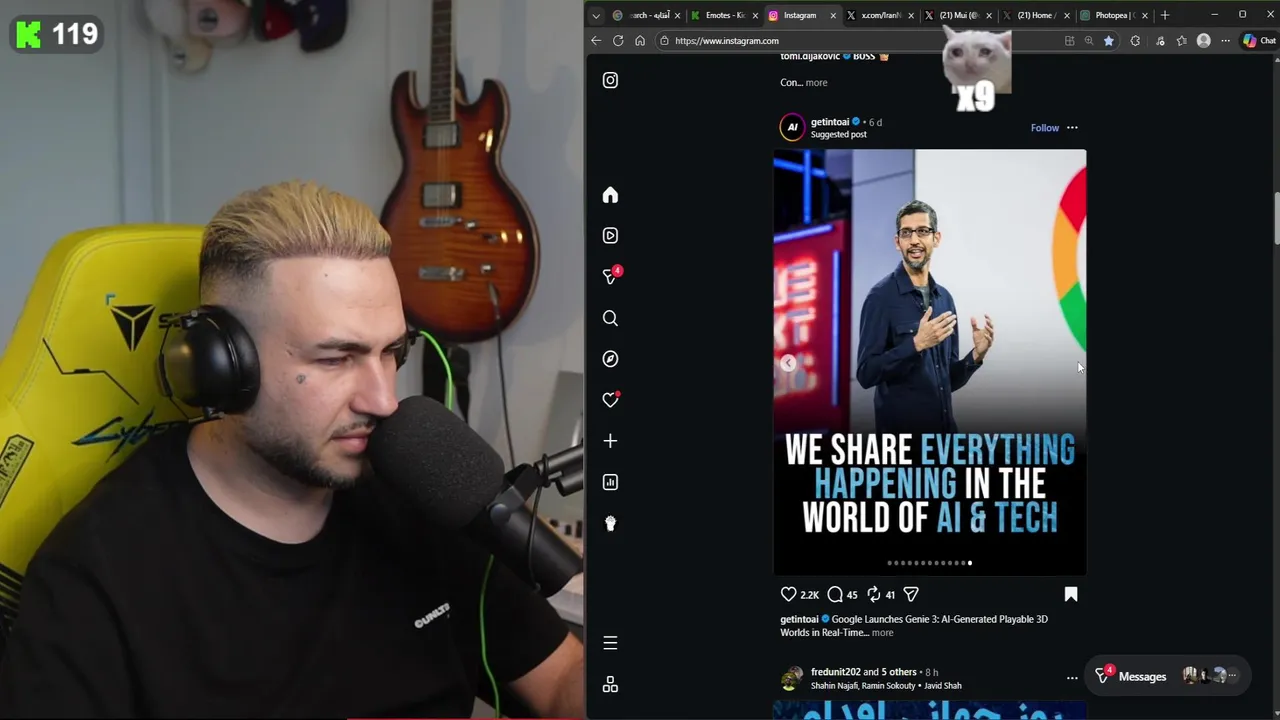
Task: Follow the getintoai account
Action: click(x=1045, y=128)
